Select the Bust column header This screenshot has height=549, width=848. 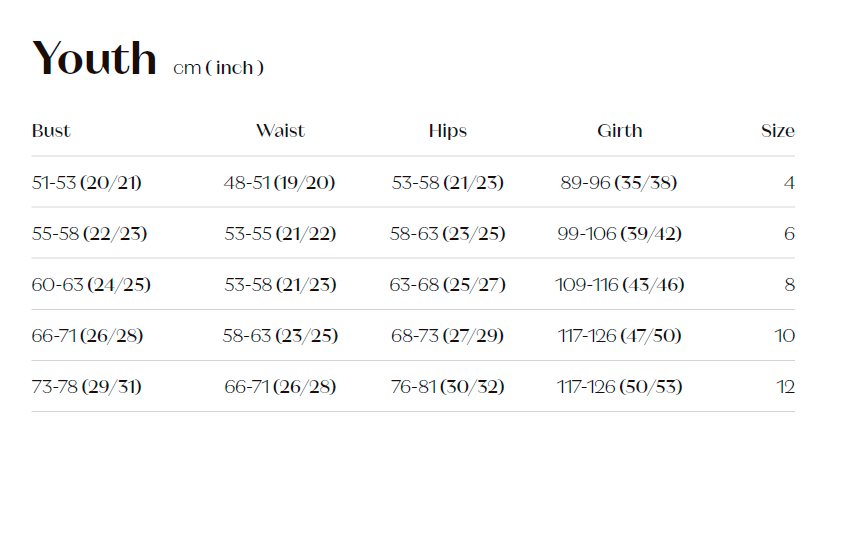(51, 130)
